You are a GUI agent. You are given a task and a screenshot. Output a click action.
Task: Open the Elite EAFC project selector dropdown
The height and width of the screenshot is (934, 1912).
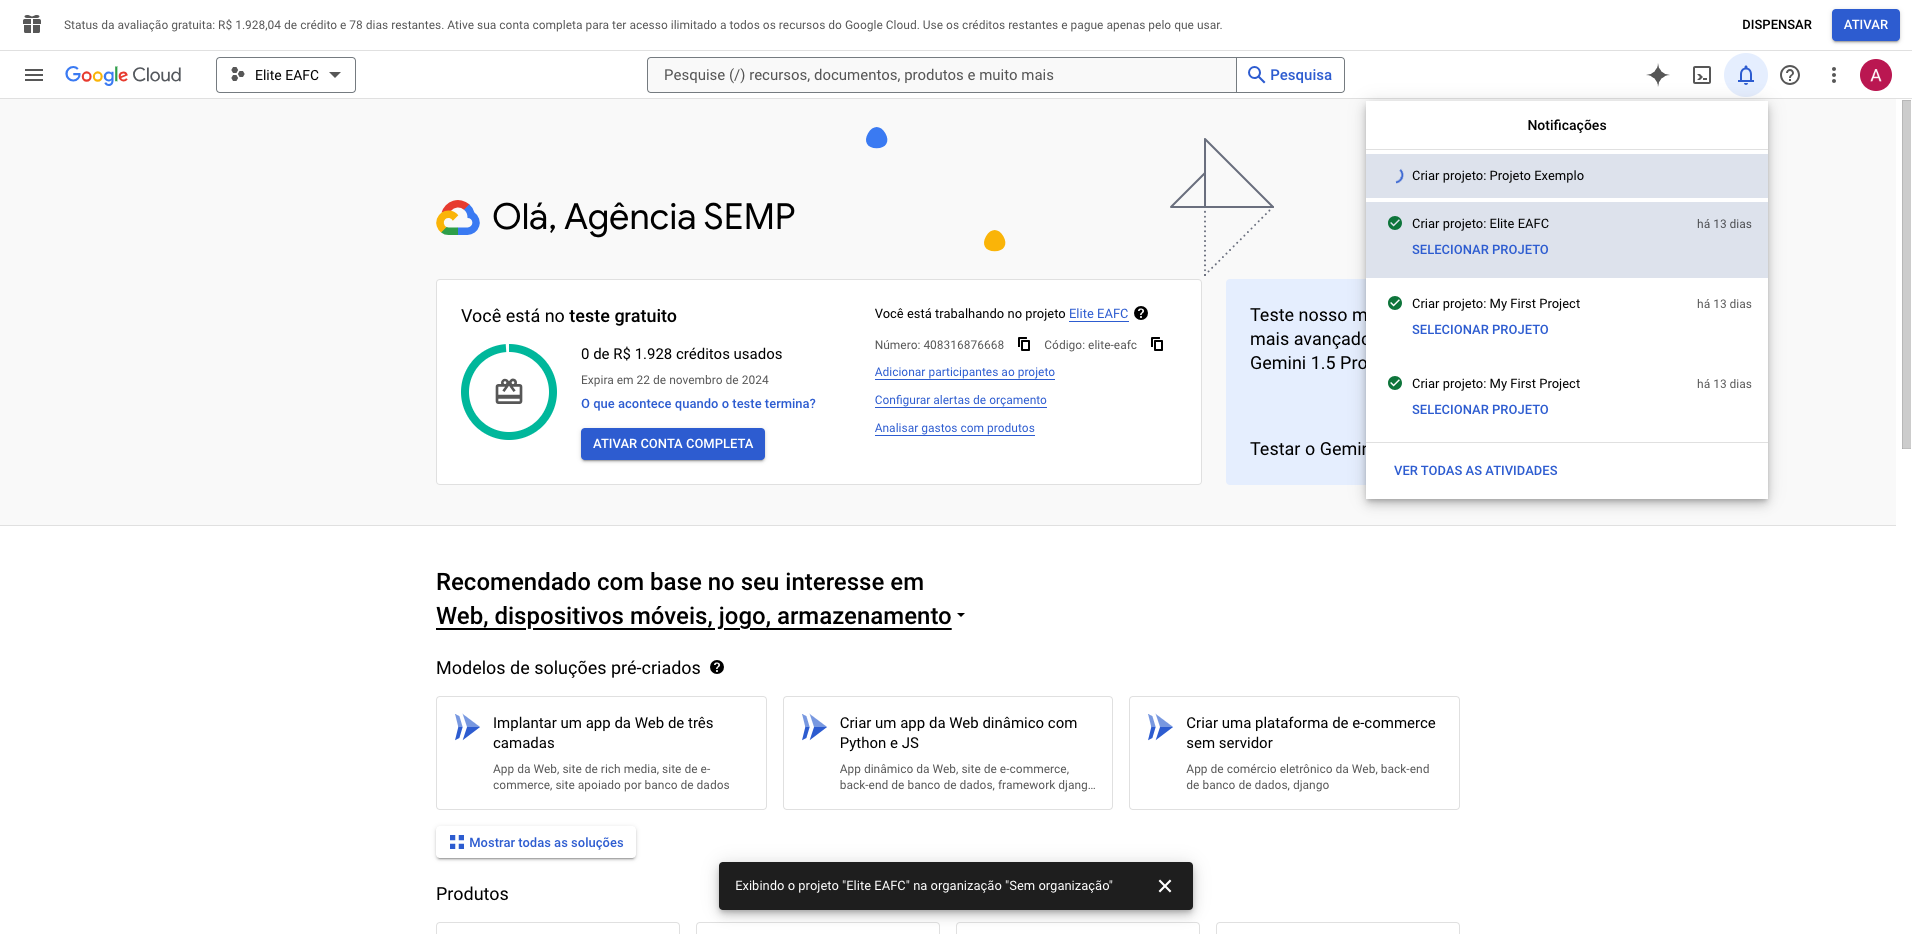pos(286,75)
